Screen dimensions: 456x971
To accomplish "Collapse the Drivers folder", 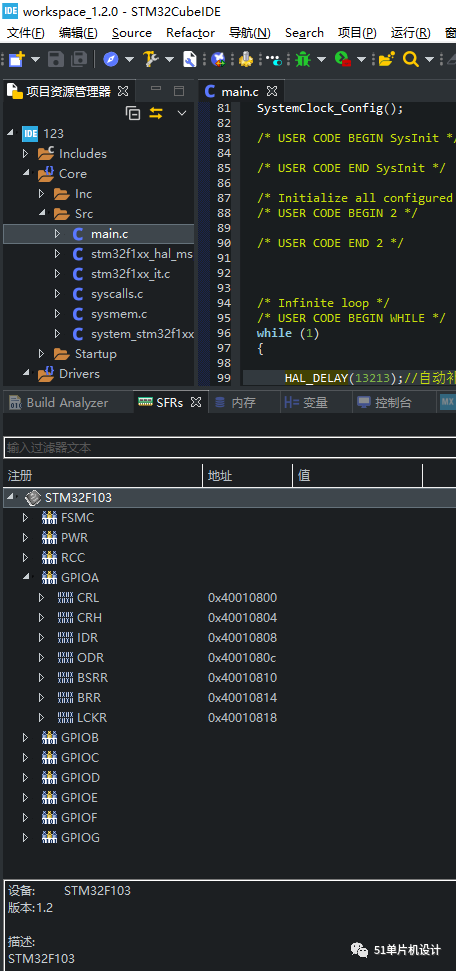I will click(26, 373).
